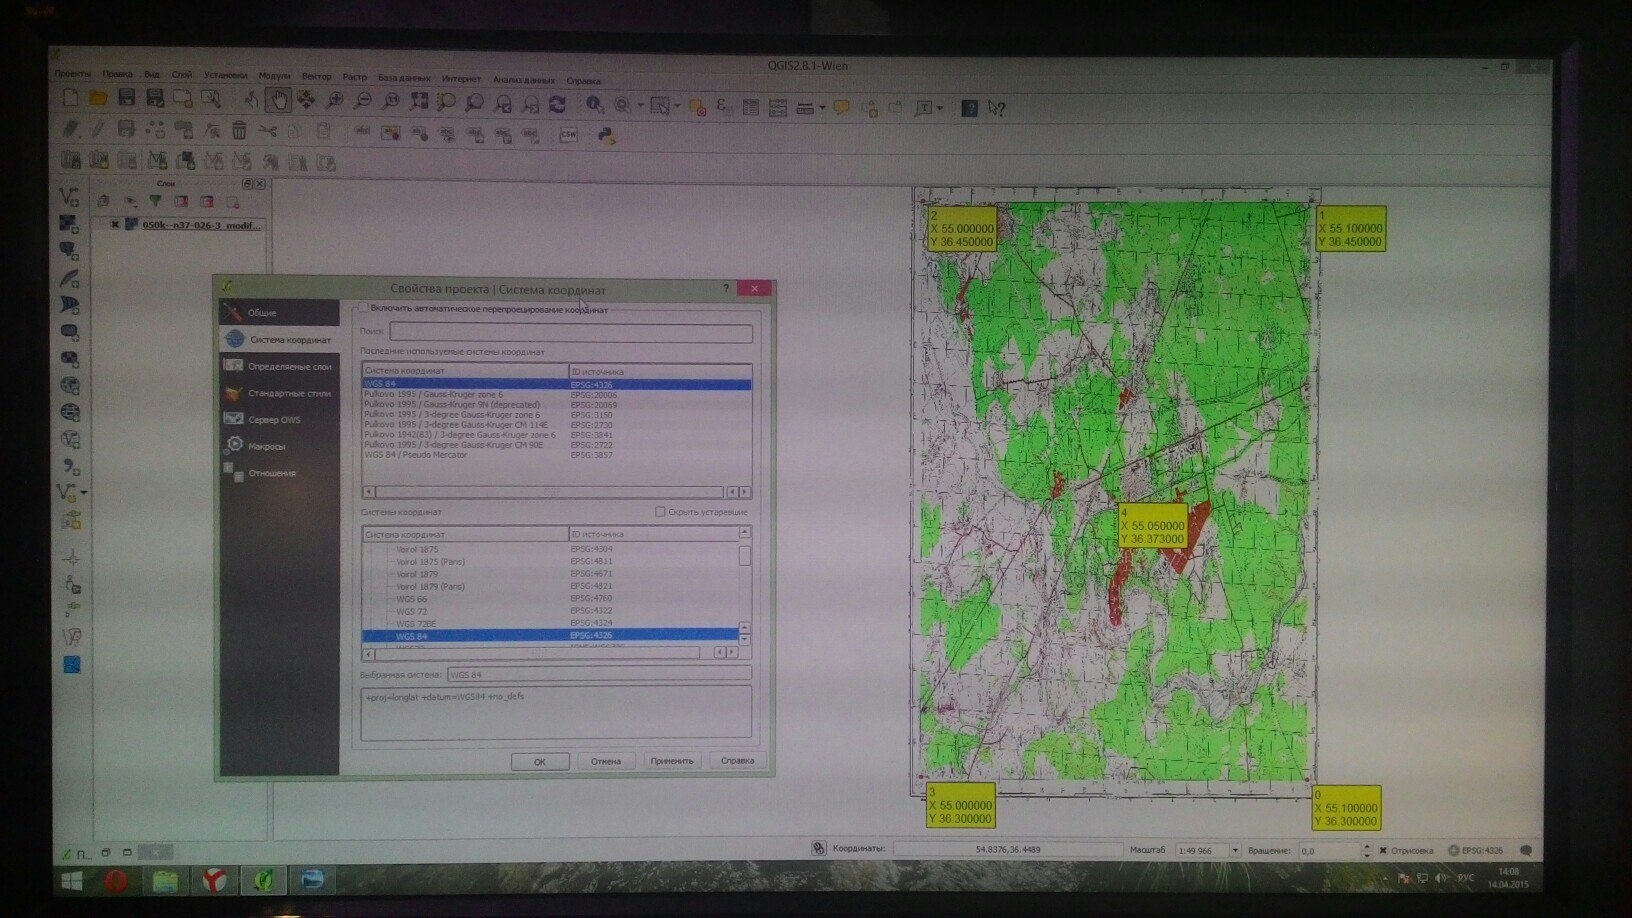Expand the text annotation dropdown arrow
The image size is (1632, 918).
pyautogui.click(x=940, y=108)
